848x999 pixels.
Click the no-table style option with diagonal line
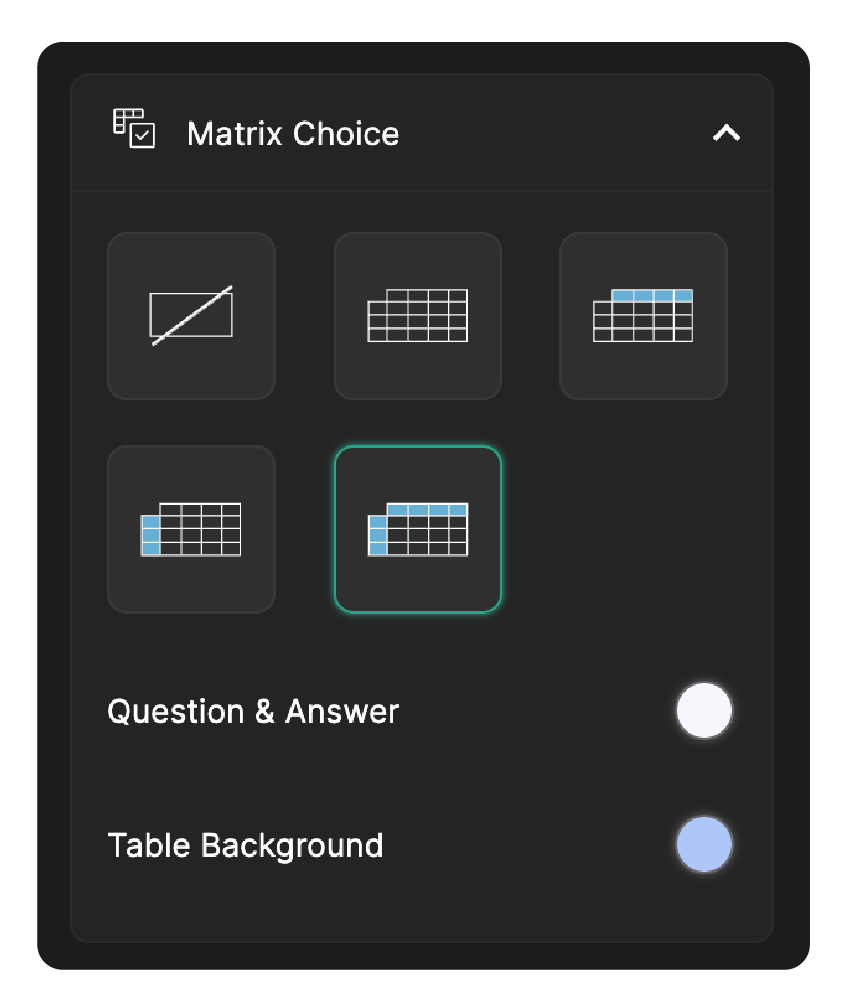click(191, 315)
